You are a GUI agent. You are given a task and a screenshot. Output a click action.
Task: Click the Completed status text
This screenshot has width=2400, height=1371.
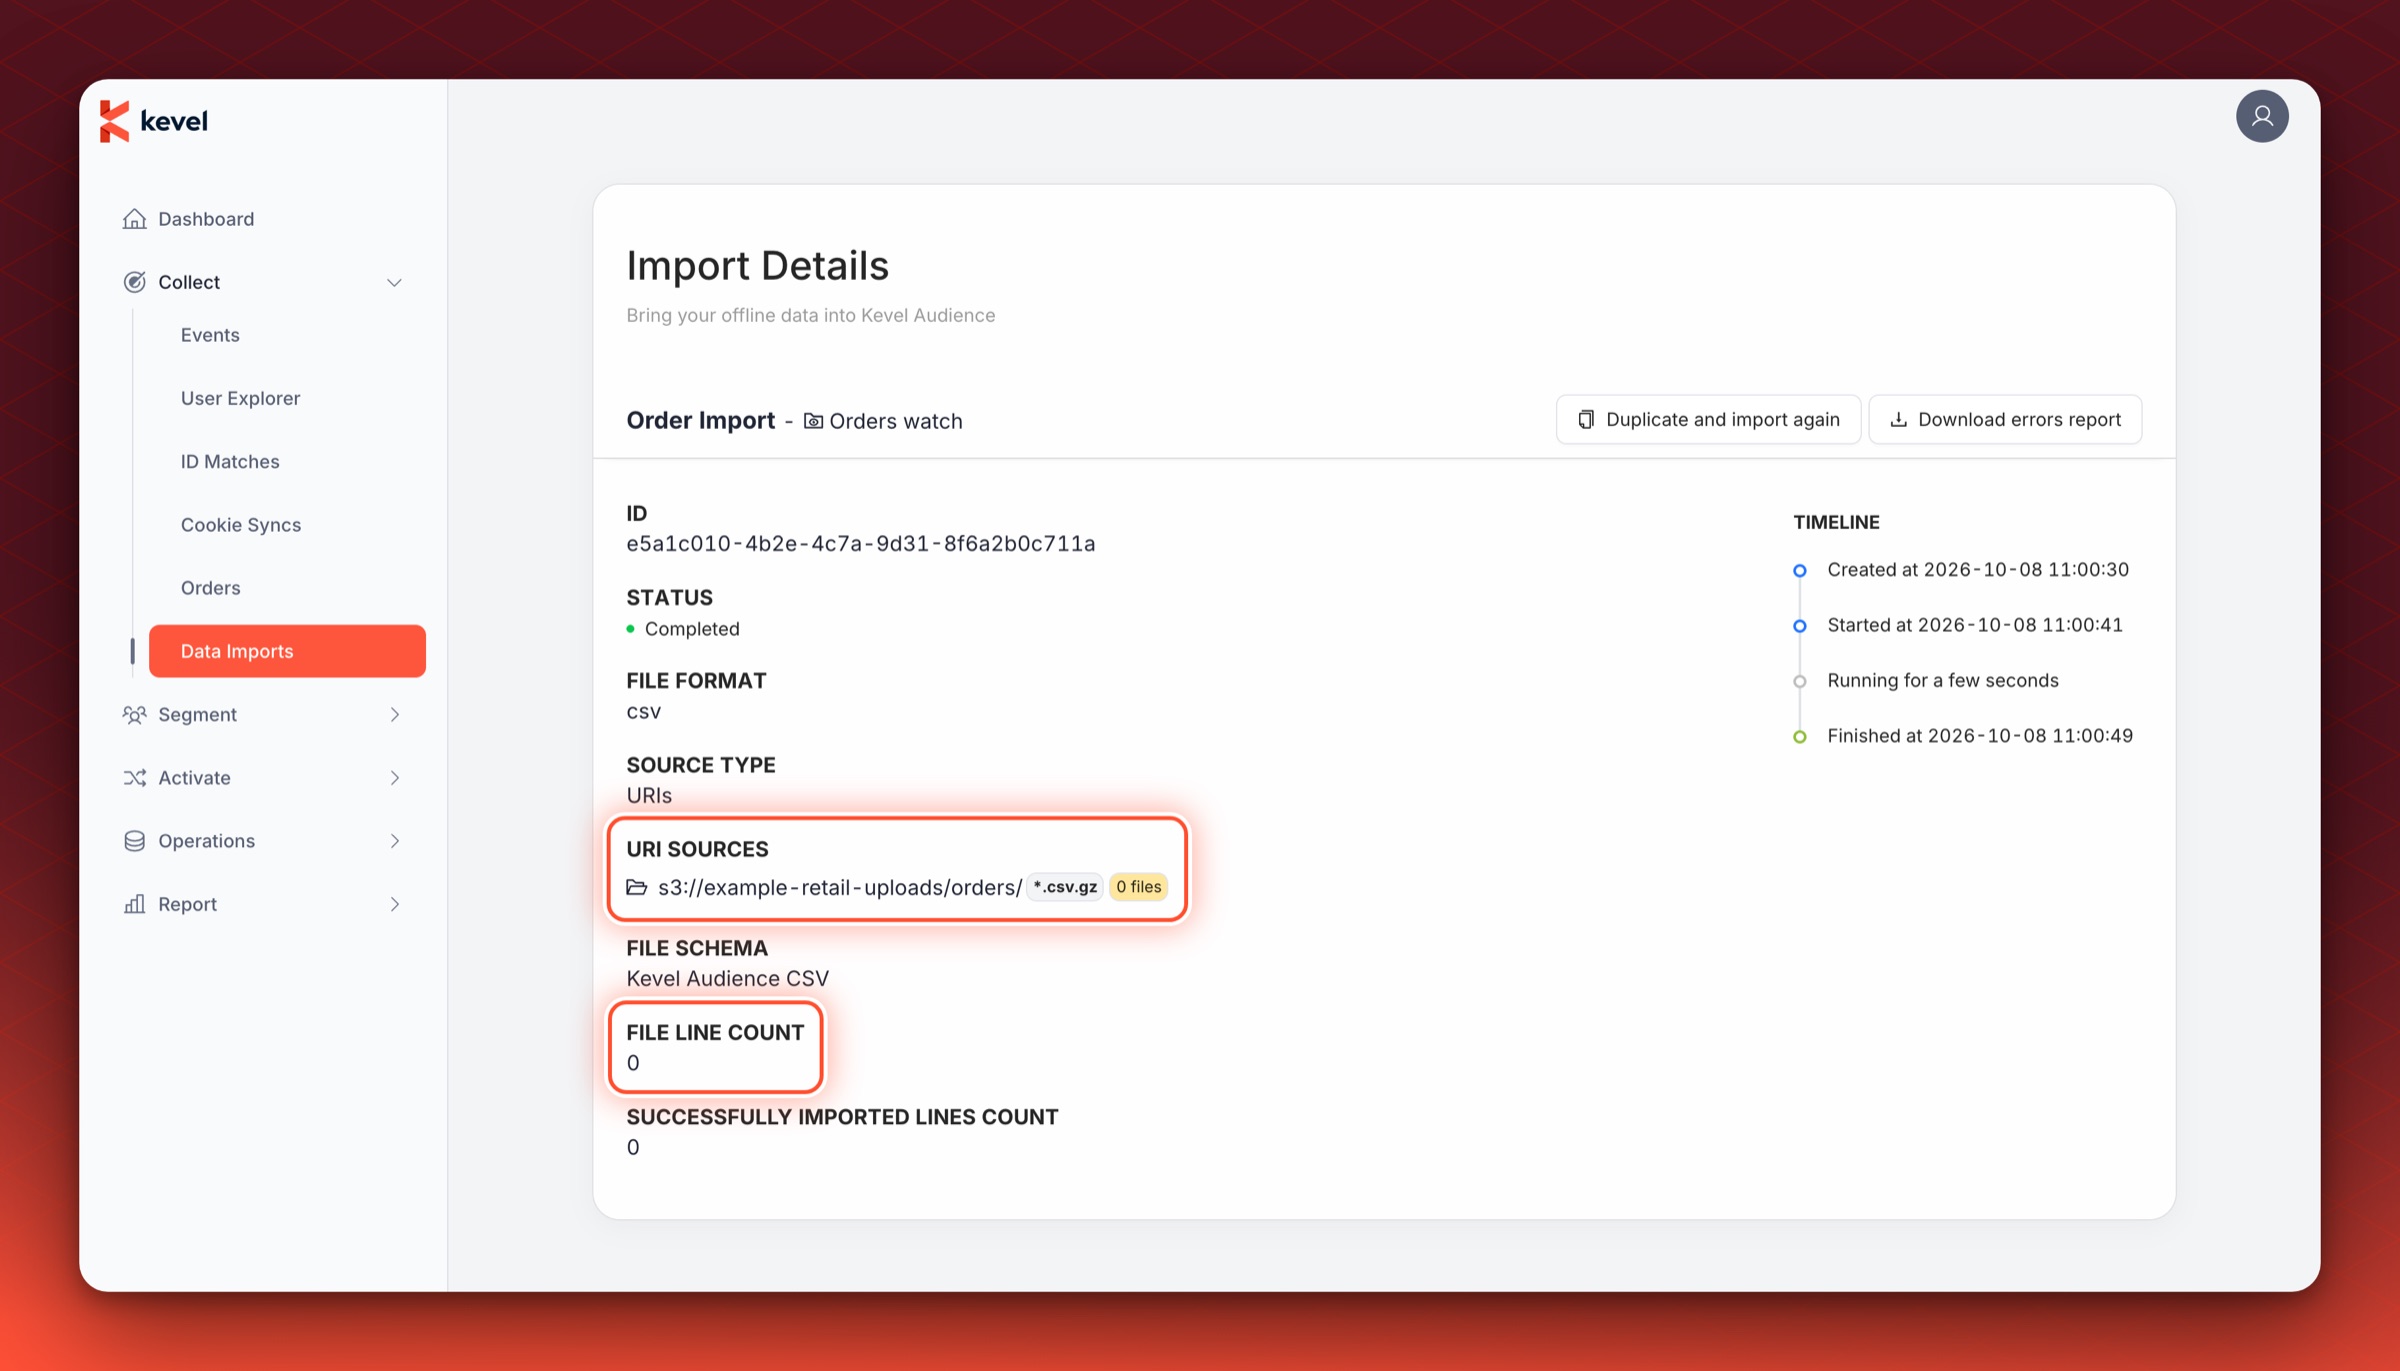(x=692, y=629)
